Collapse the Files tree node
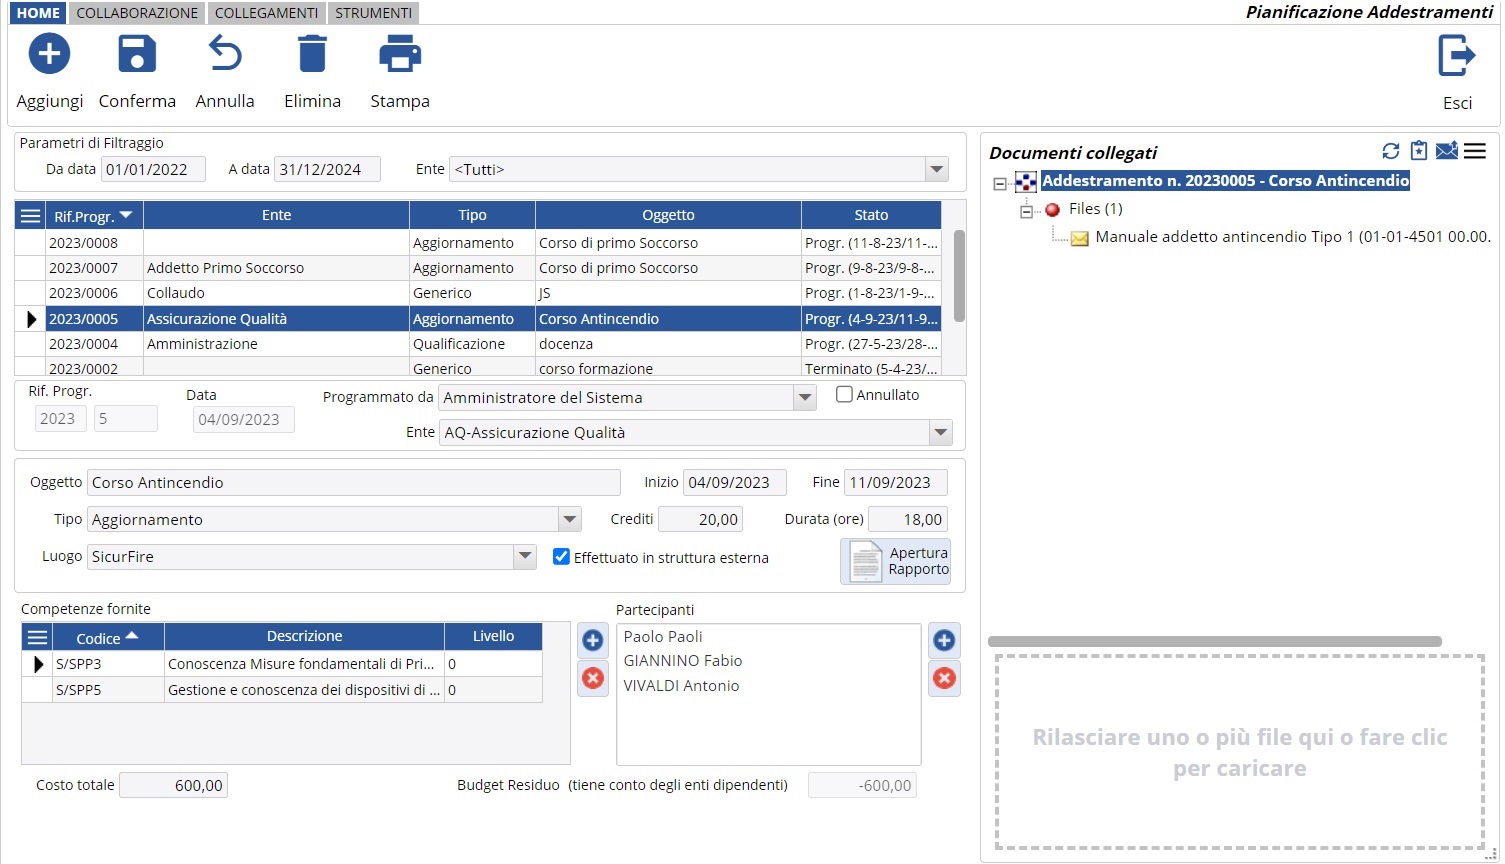 tap(1026, 210)
